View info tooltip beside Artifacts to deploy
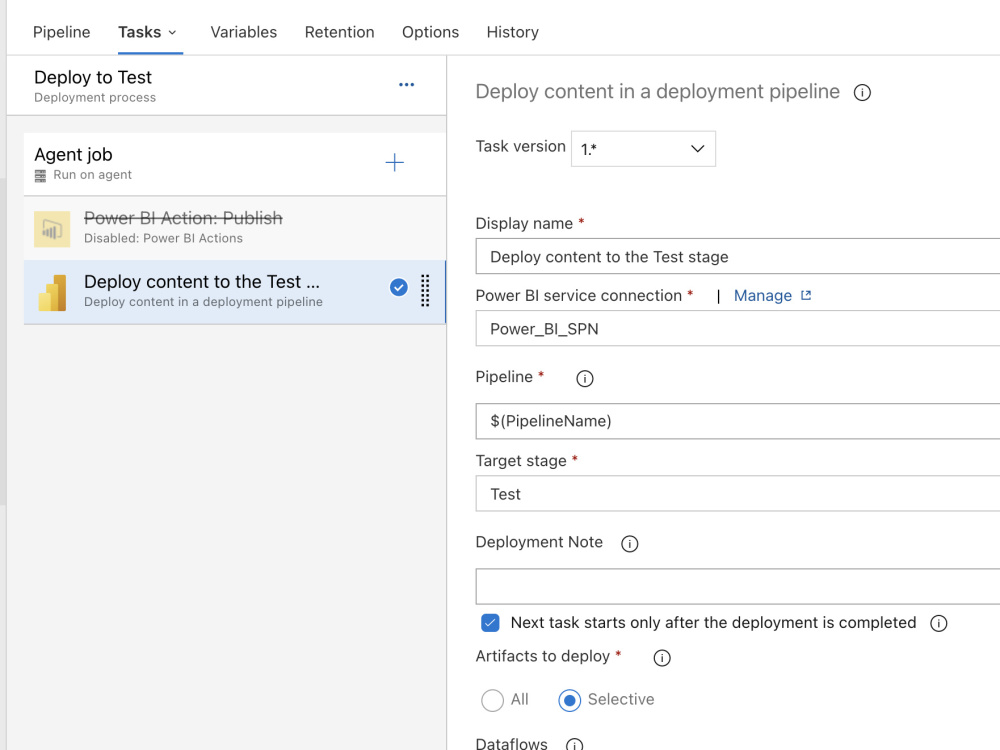The height and width of the screenshot is (750, 1000). (x=661, y=658)
